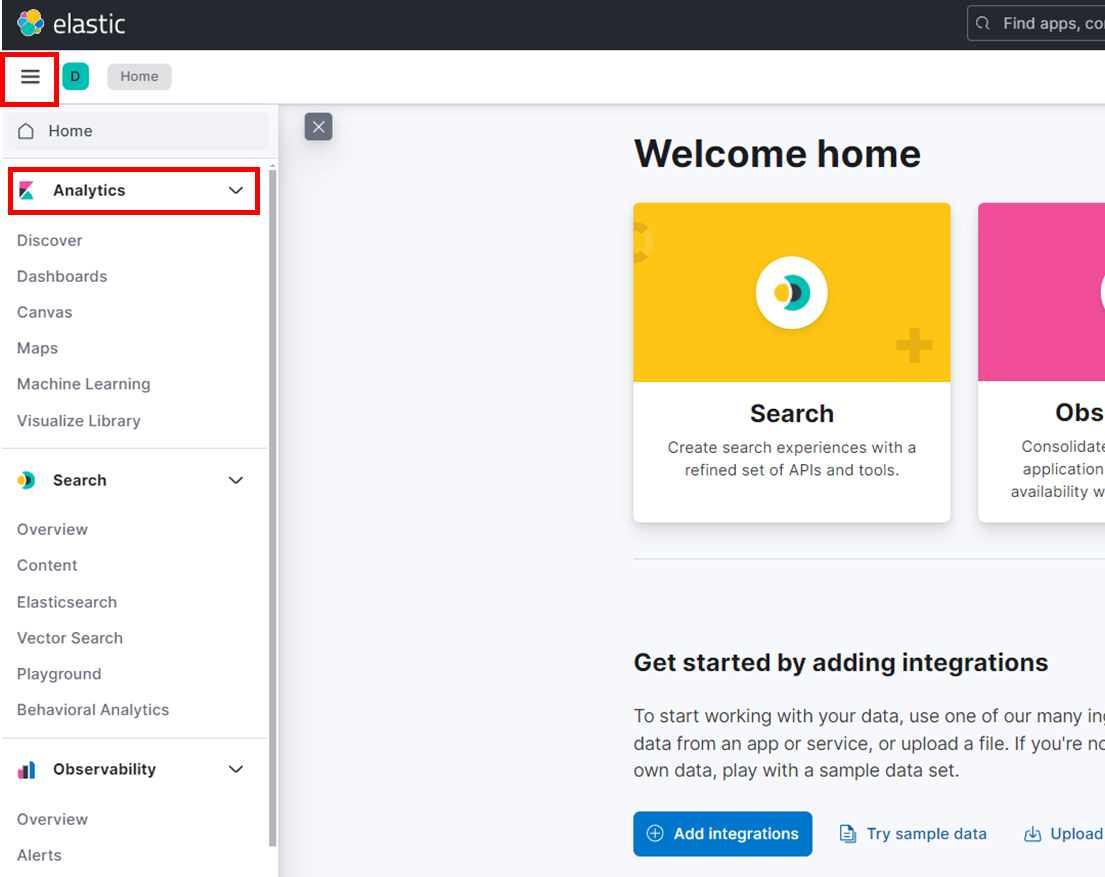Click the Kibana Analytics icon
Image resolution: width=1105 pixels, height=877 pixels.
27,190
